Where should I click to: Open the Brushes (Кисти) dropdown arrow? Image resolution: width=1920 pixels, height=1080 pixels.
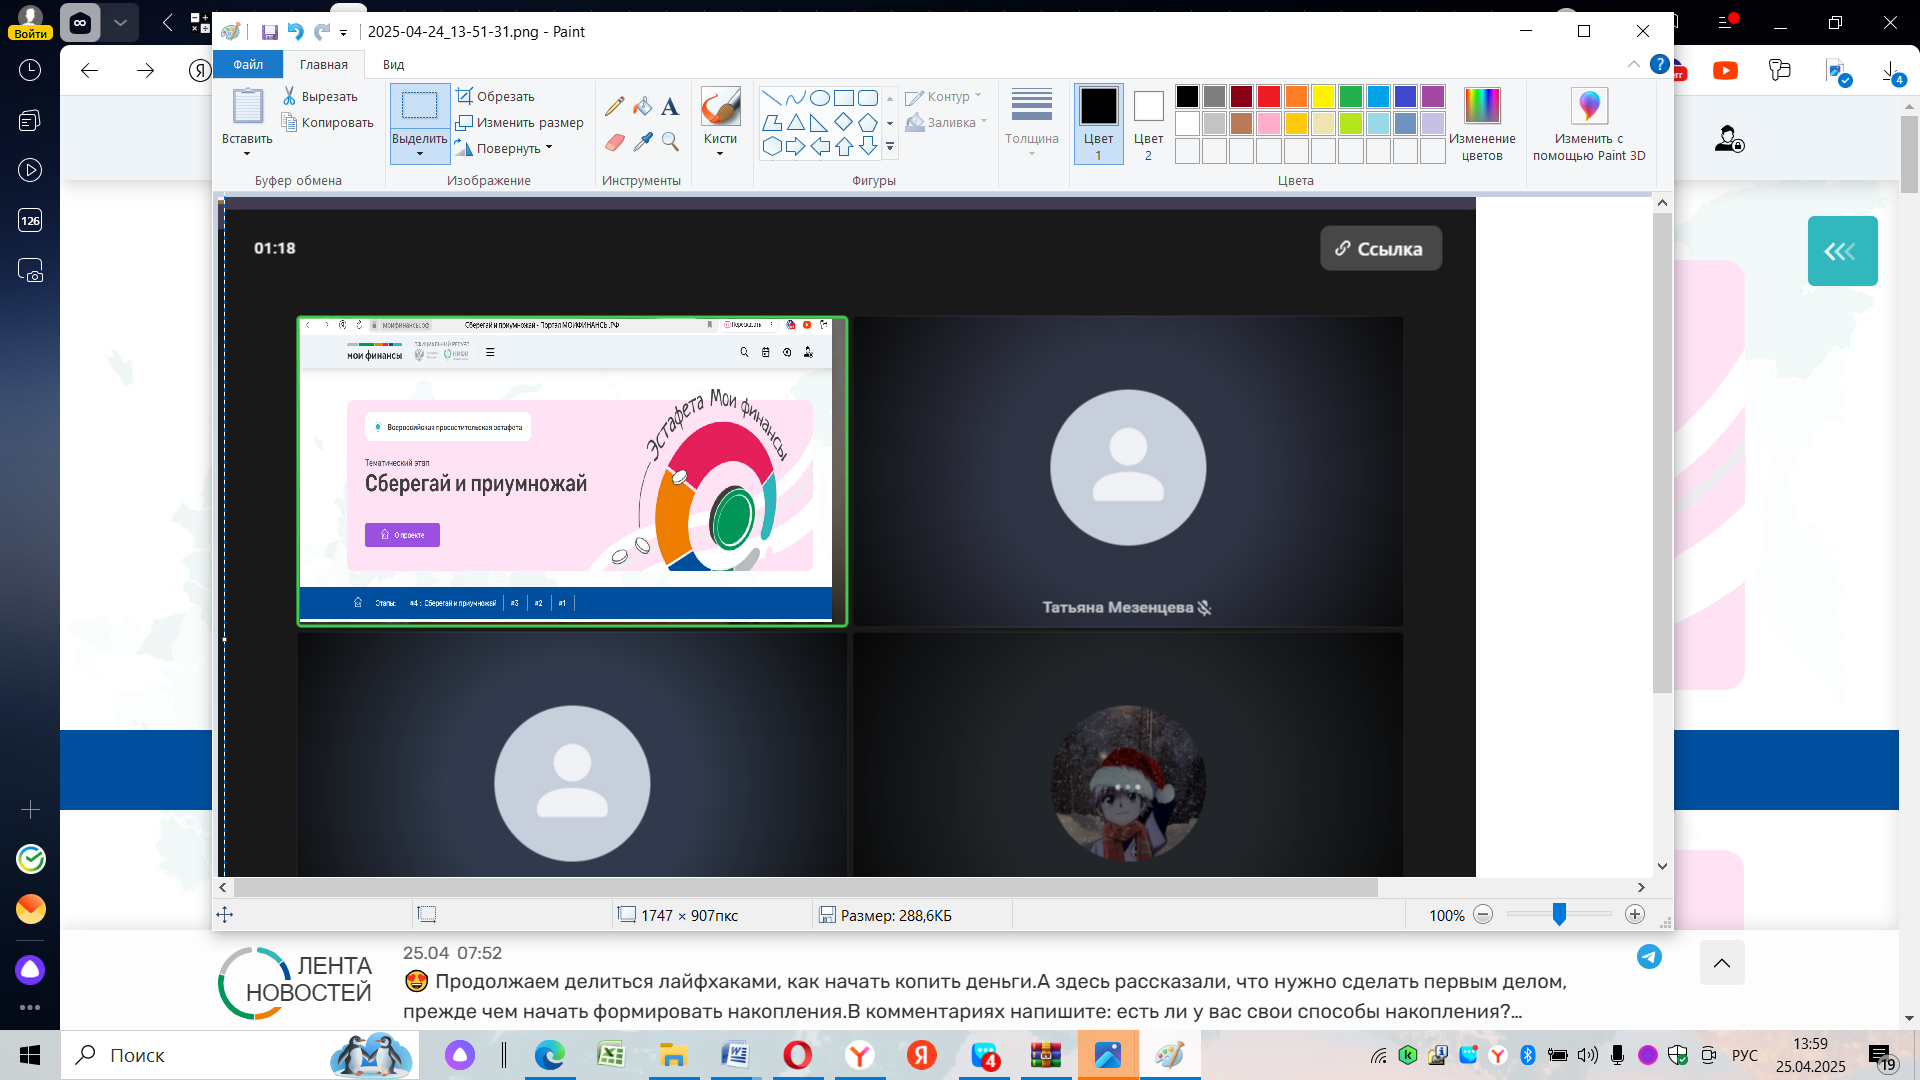(720, 154)
